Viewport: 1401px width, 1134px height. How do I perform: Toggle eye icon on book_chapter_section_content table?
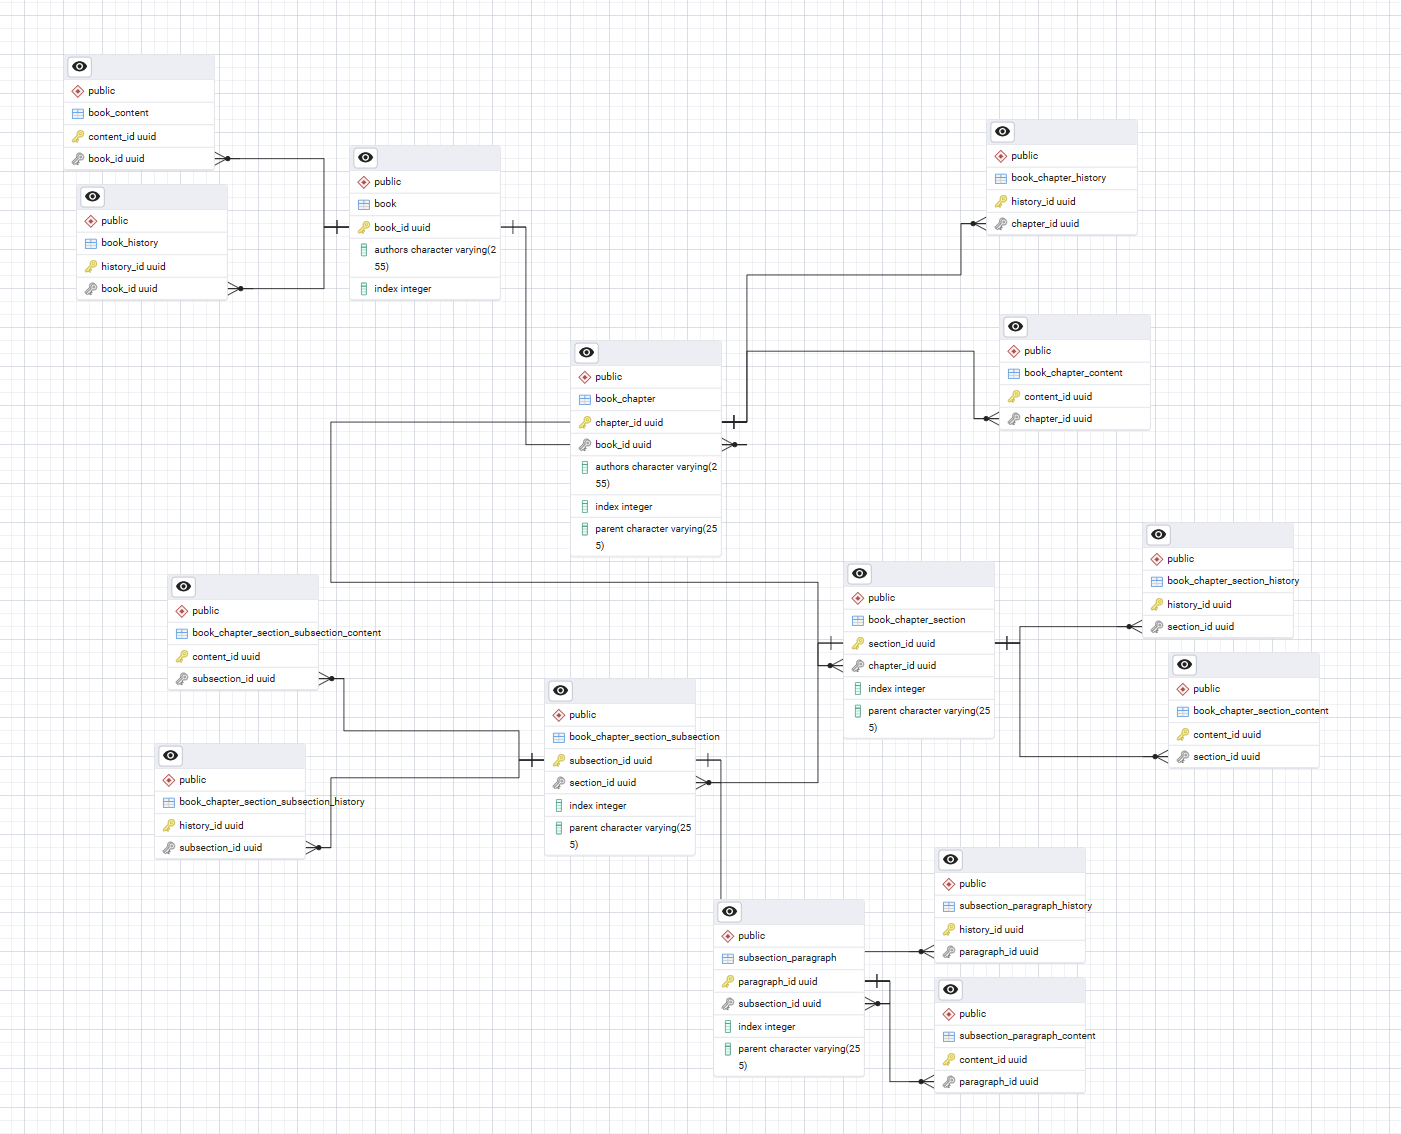tap(1185, 665)
